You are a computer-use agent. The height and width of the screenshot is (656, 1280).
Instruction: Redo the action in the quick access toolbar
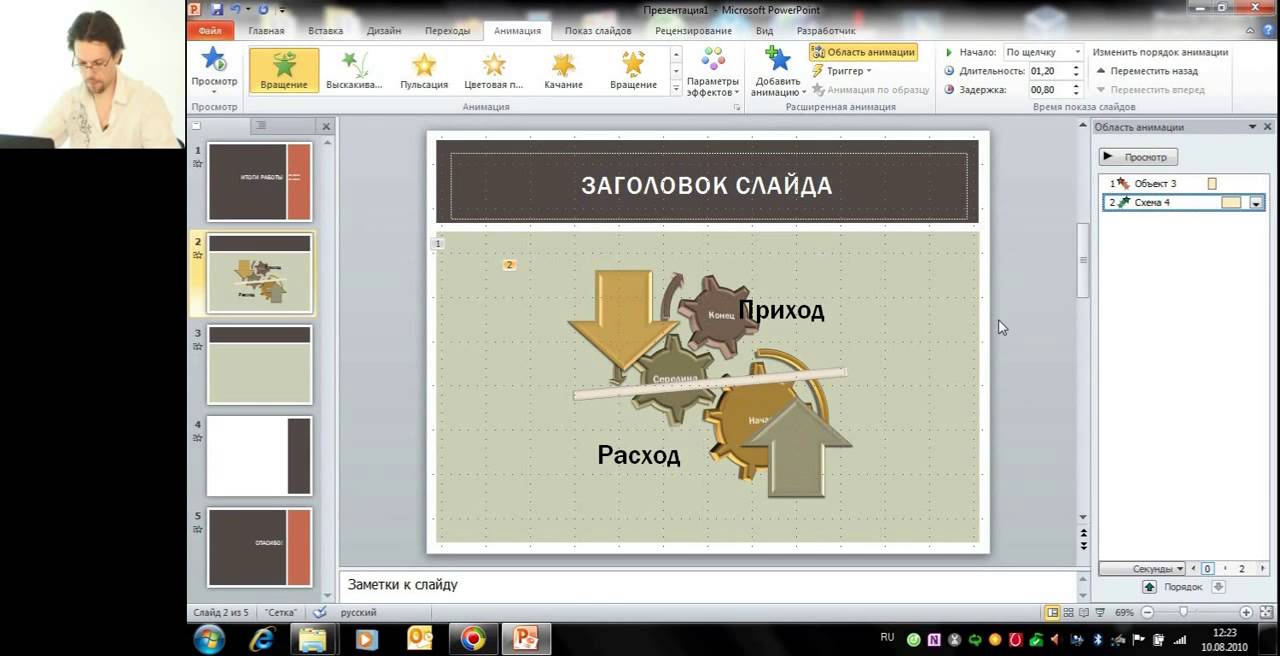tap(263, 9)
